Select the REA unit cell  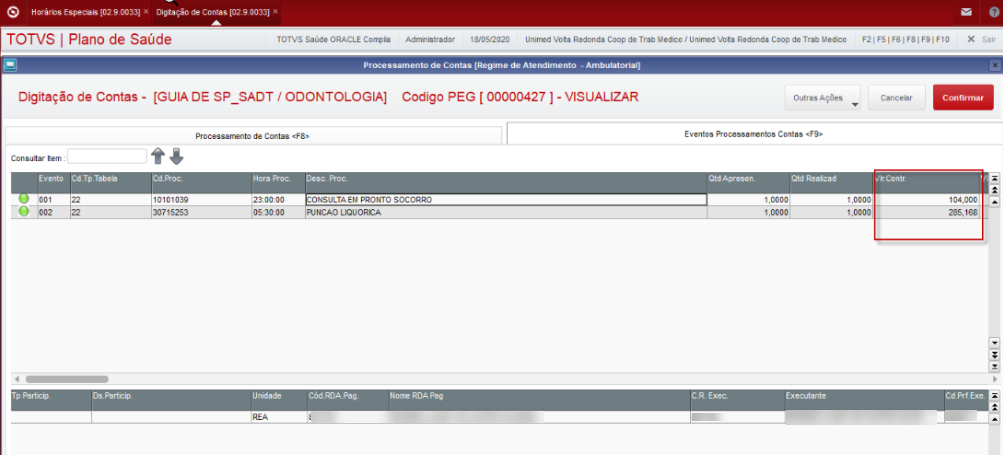[x=280, y=417]
